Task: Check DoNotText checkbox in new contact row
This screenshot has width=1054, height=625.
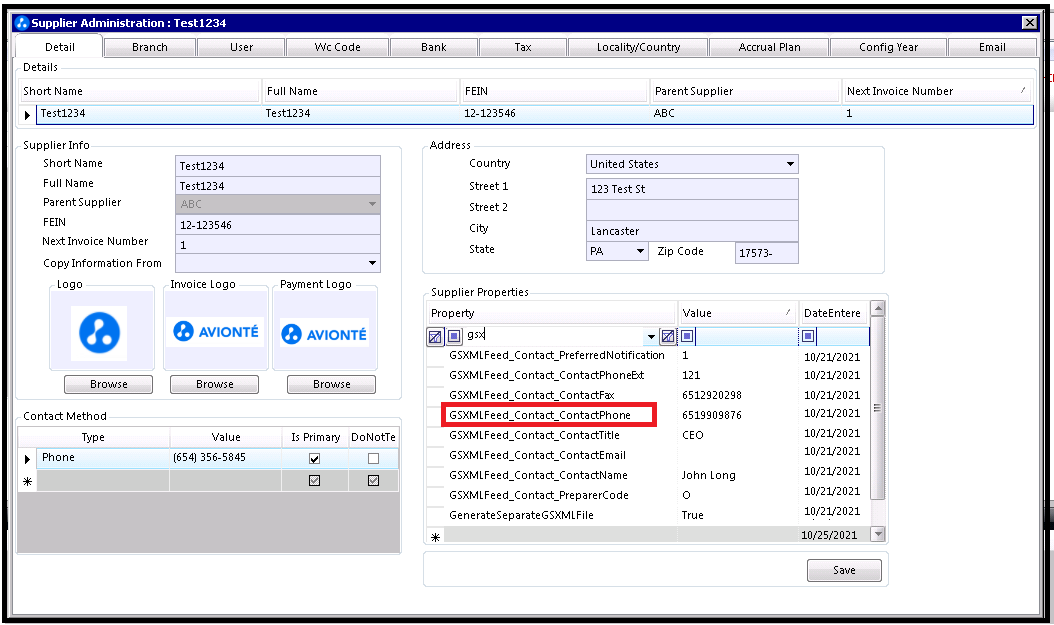Action: point(374,481)
